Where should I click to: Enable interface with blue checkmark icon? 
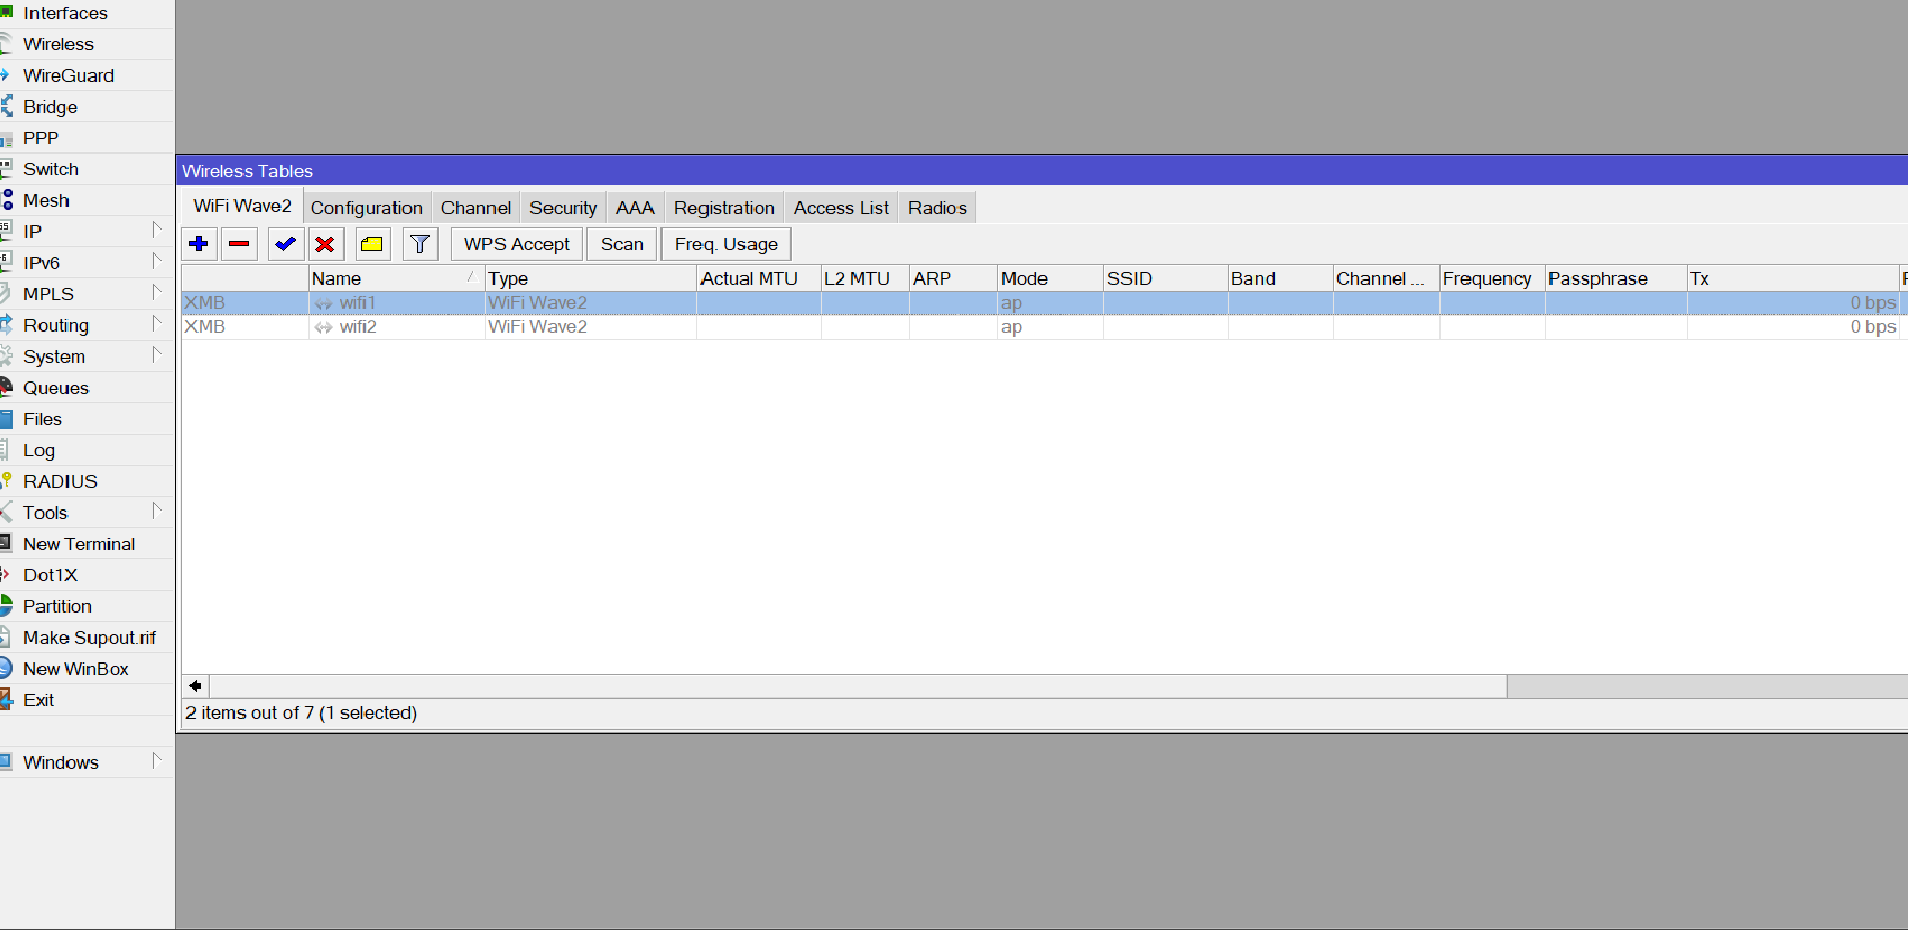click(285, 244)
